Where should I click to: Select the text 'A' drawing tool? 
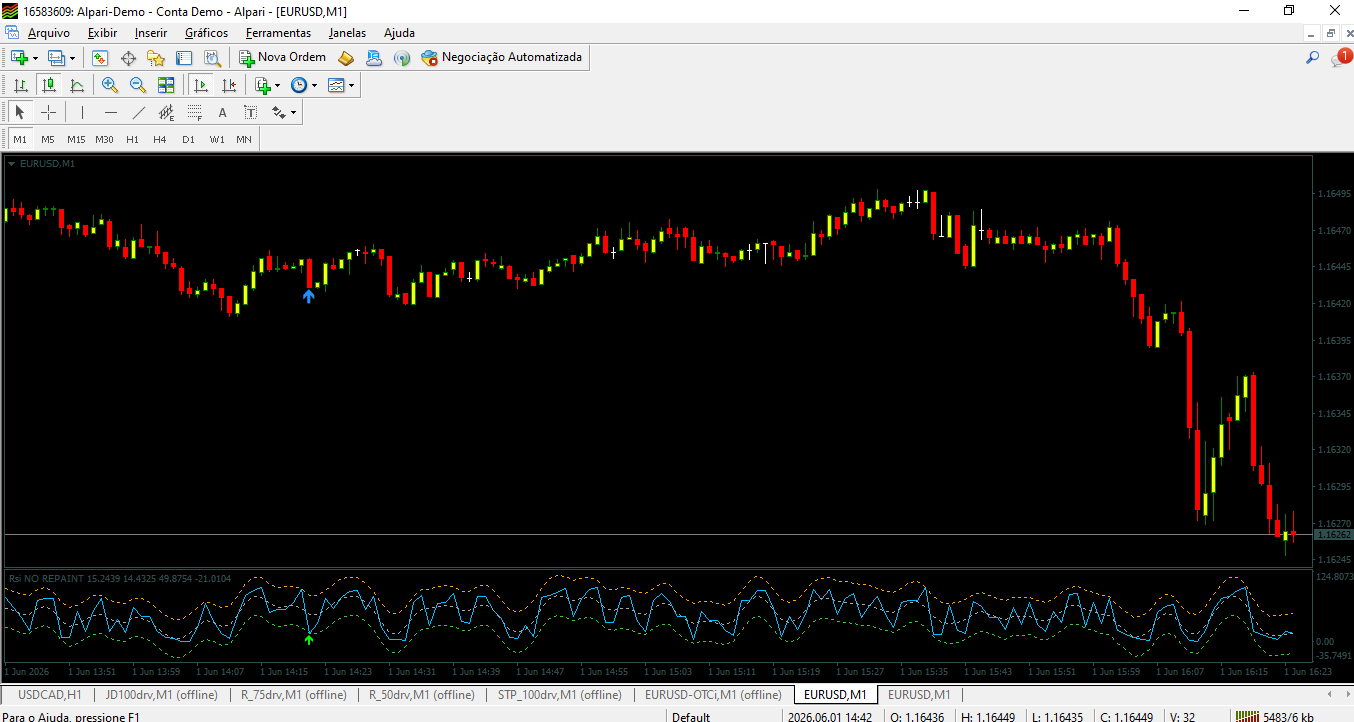click(222, 112)
